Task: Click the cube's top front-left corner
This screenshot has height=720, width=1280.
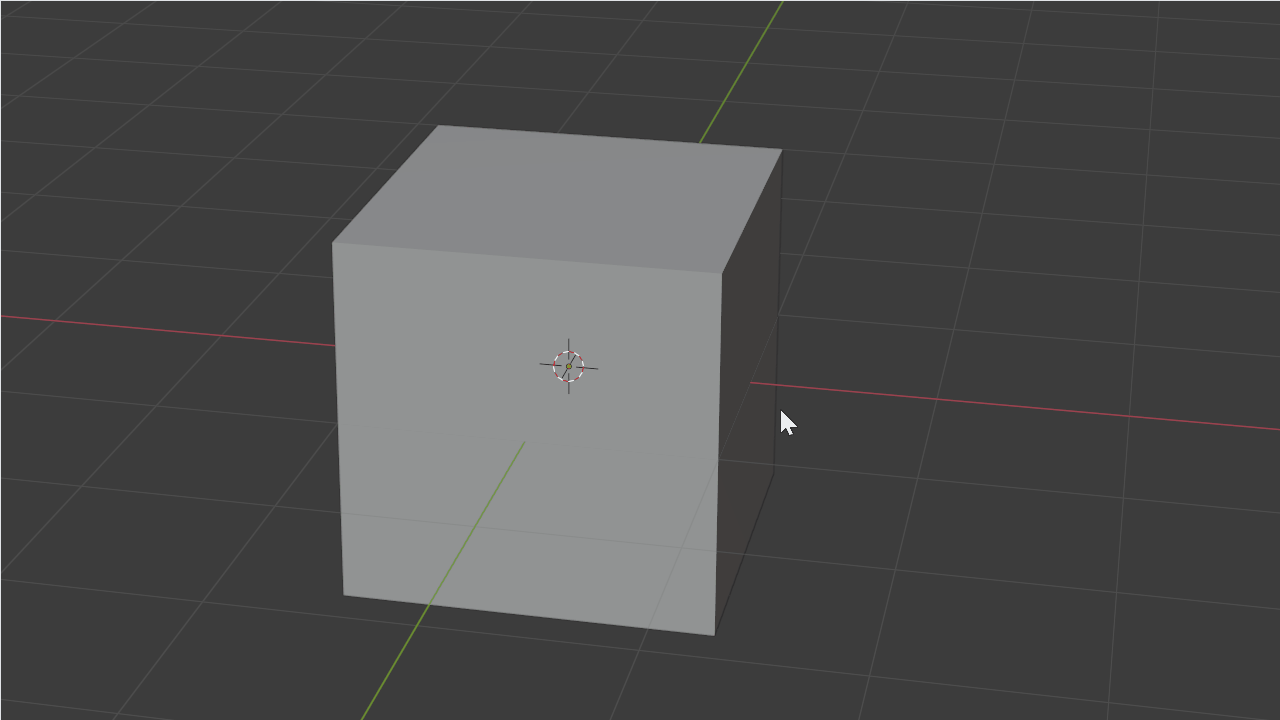Action: [x=333, y=243]
